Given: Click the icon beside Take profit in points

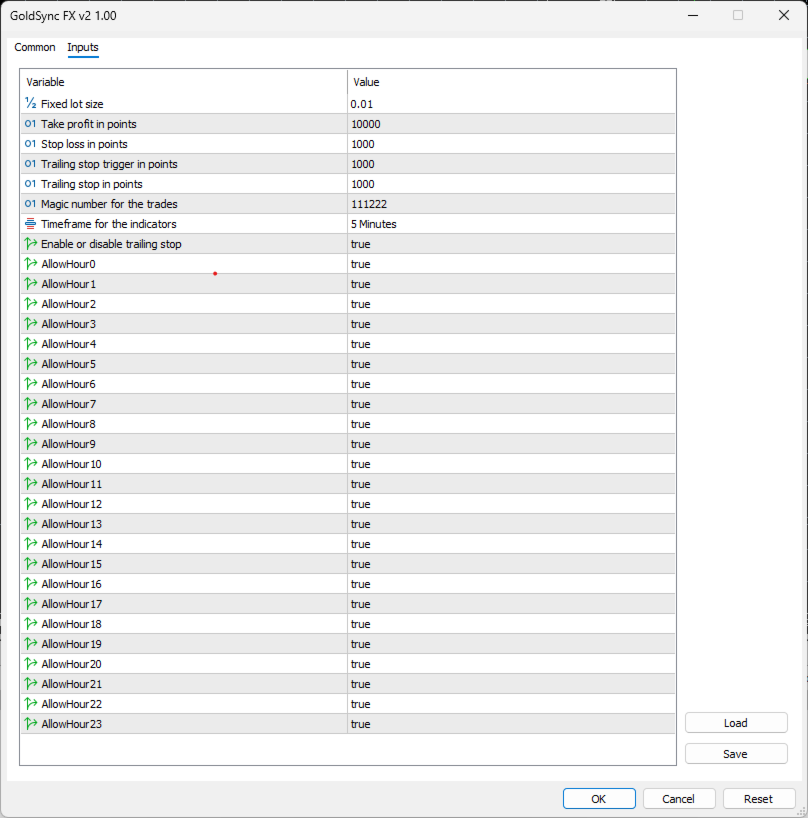Looking at the screenshot, I should pos(31,124).
